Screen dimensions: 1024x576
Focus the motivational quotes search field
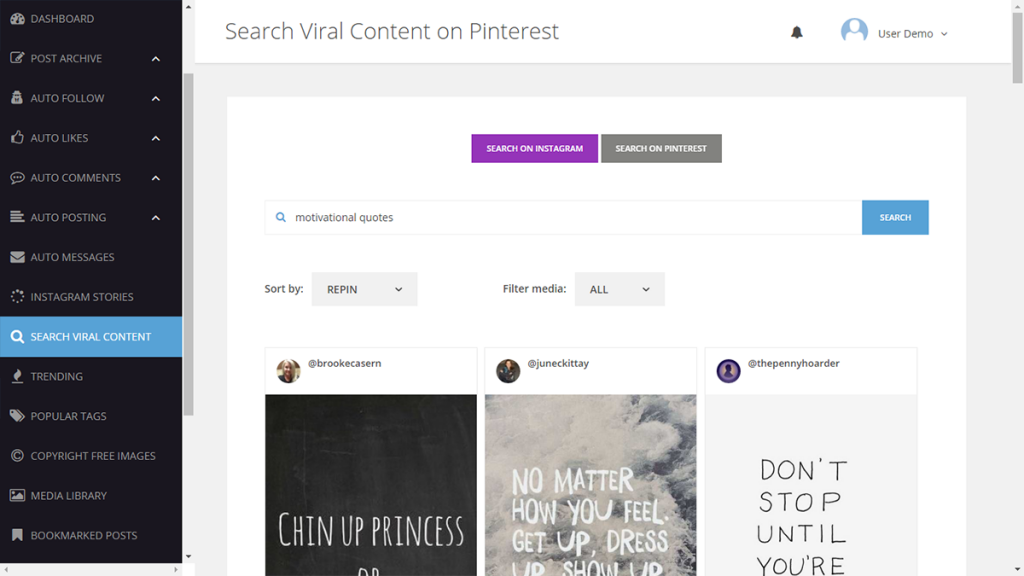tap(570, 217)
